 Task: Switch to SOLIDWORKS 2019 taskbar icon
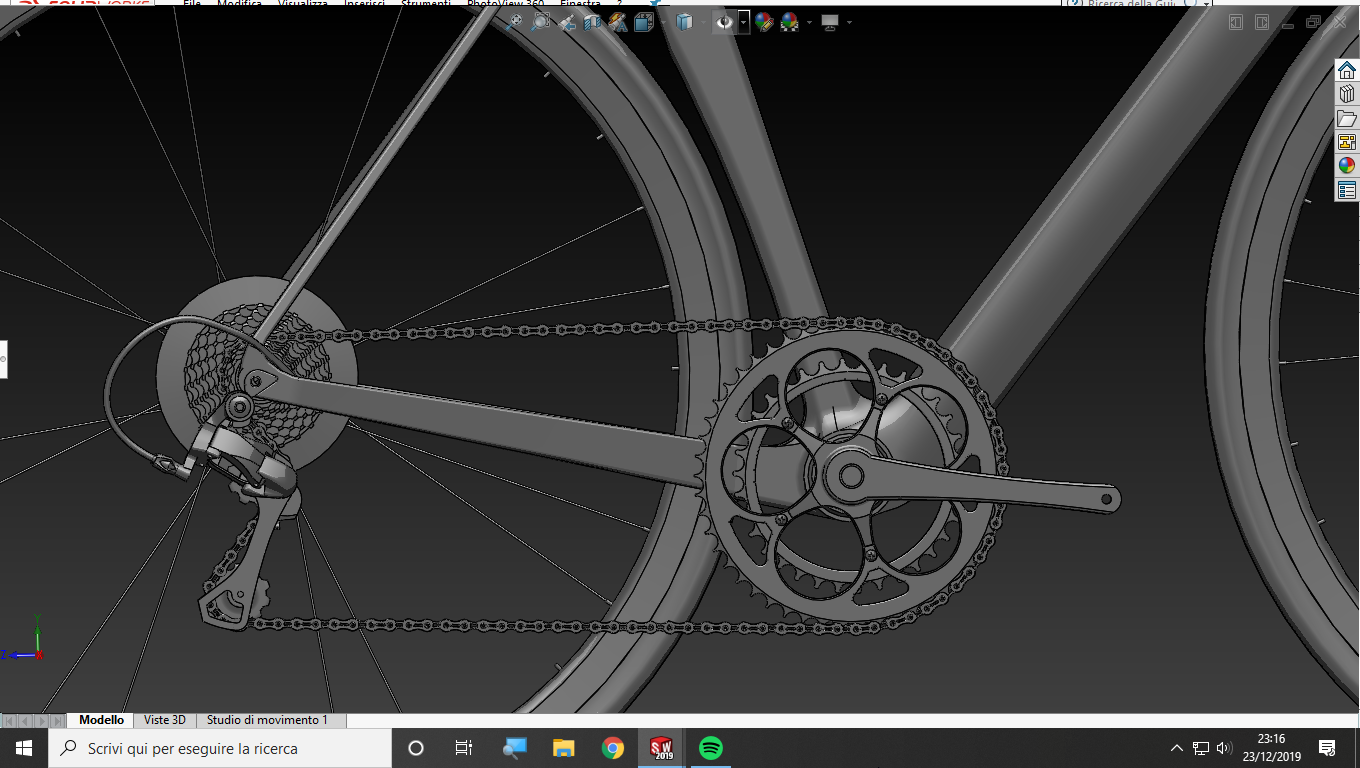[x=662, y=748]
